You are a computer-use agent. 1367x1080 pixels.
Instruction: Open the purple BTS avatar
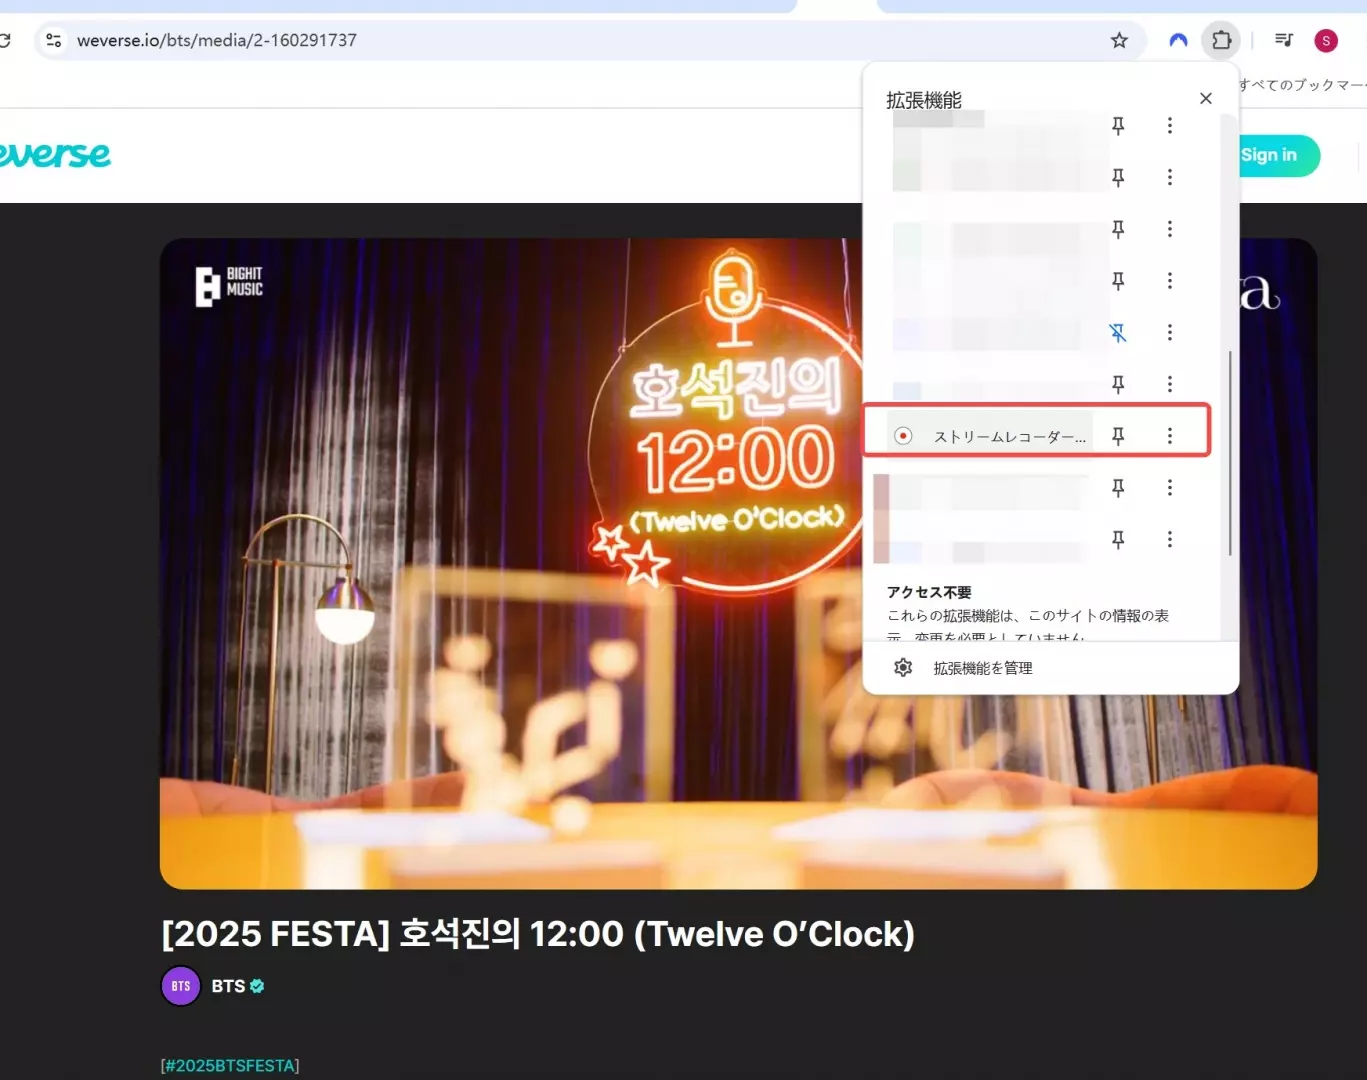(x=181, y=986)
